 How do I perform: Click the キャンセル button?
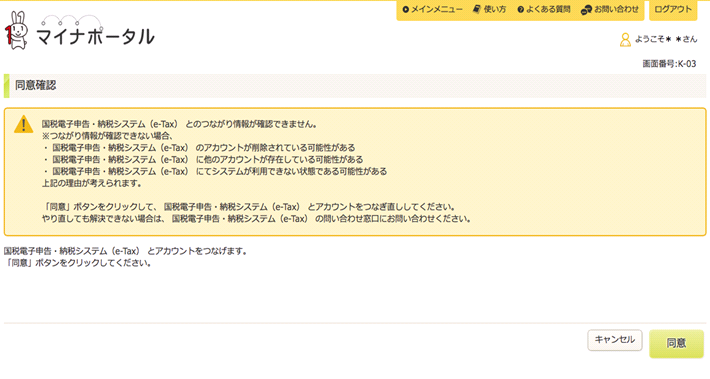coord(615,340)
